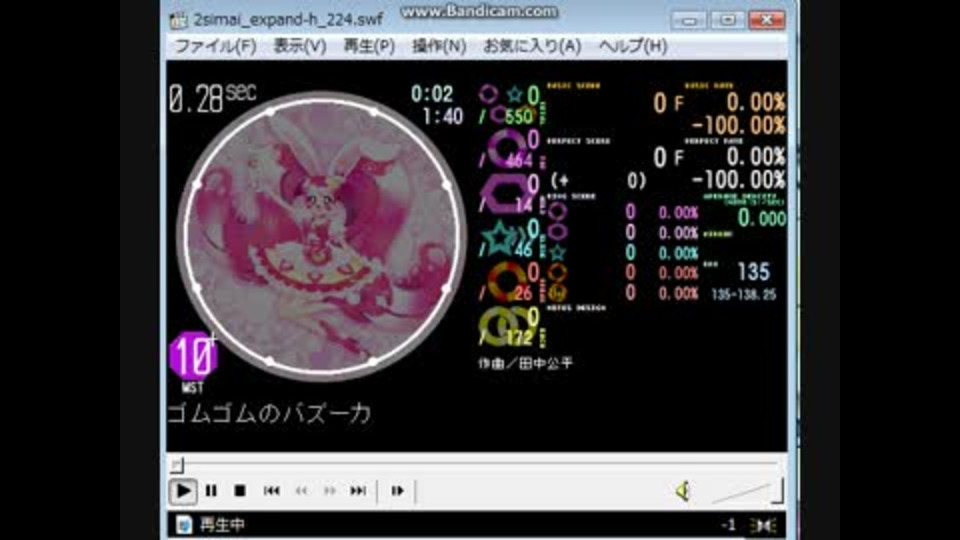960x540 pixels.
Task: Click the 再生中 status text
Action: tap(222, 525)
